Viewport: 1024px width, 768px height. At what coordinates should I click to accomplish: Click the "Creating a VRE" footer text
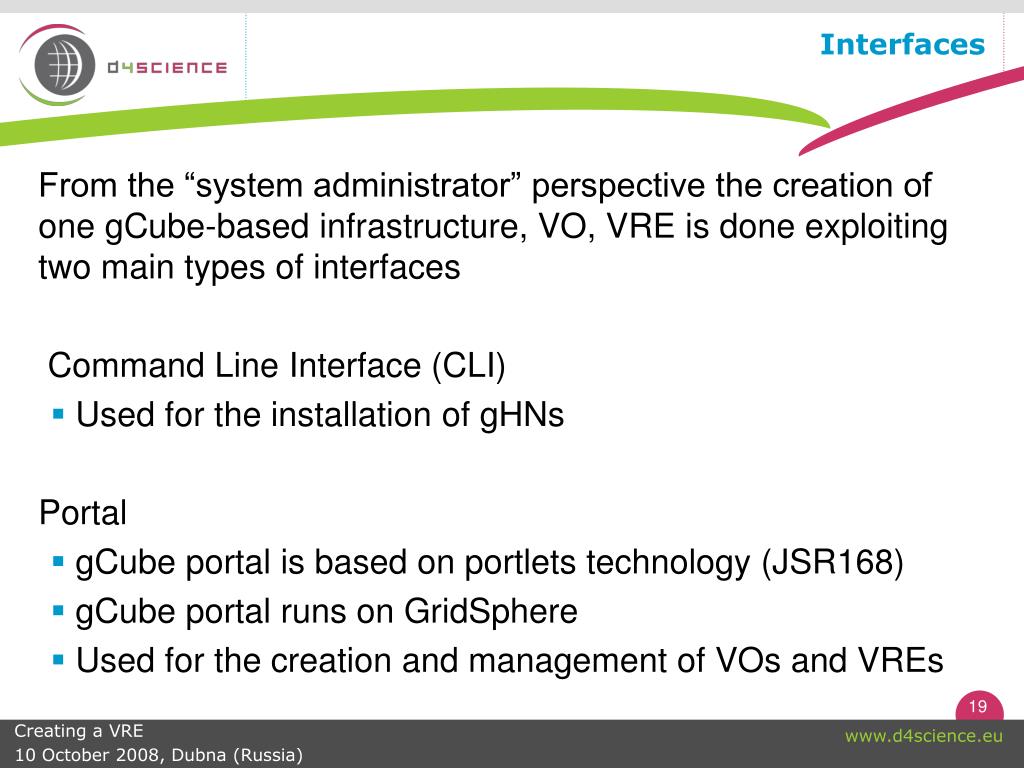click(79, 731)
